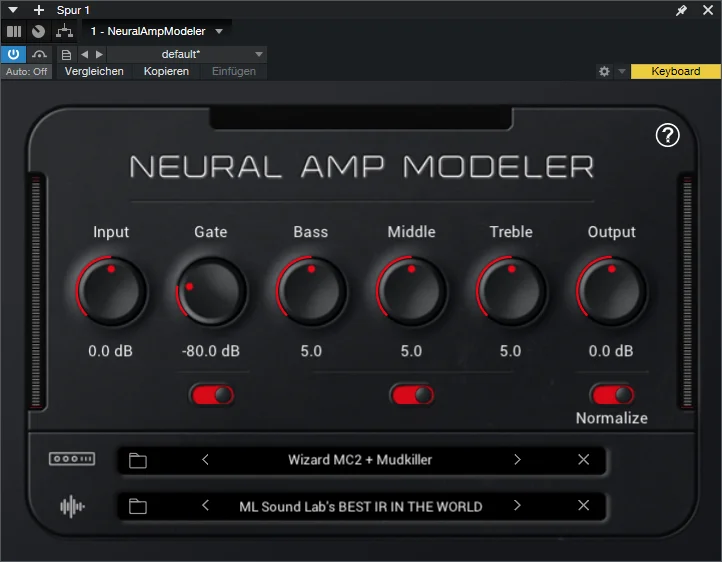Toggle the noise Gate switch
Image resolution: width=722 pixels, height=562 pixels.
click(x=212, y=395)
